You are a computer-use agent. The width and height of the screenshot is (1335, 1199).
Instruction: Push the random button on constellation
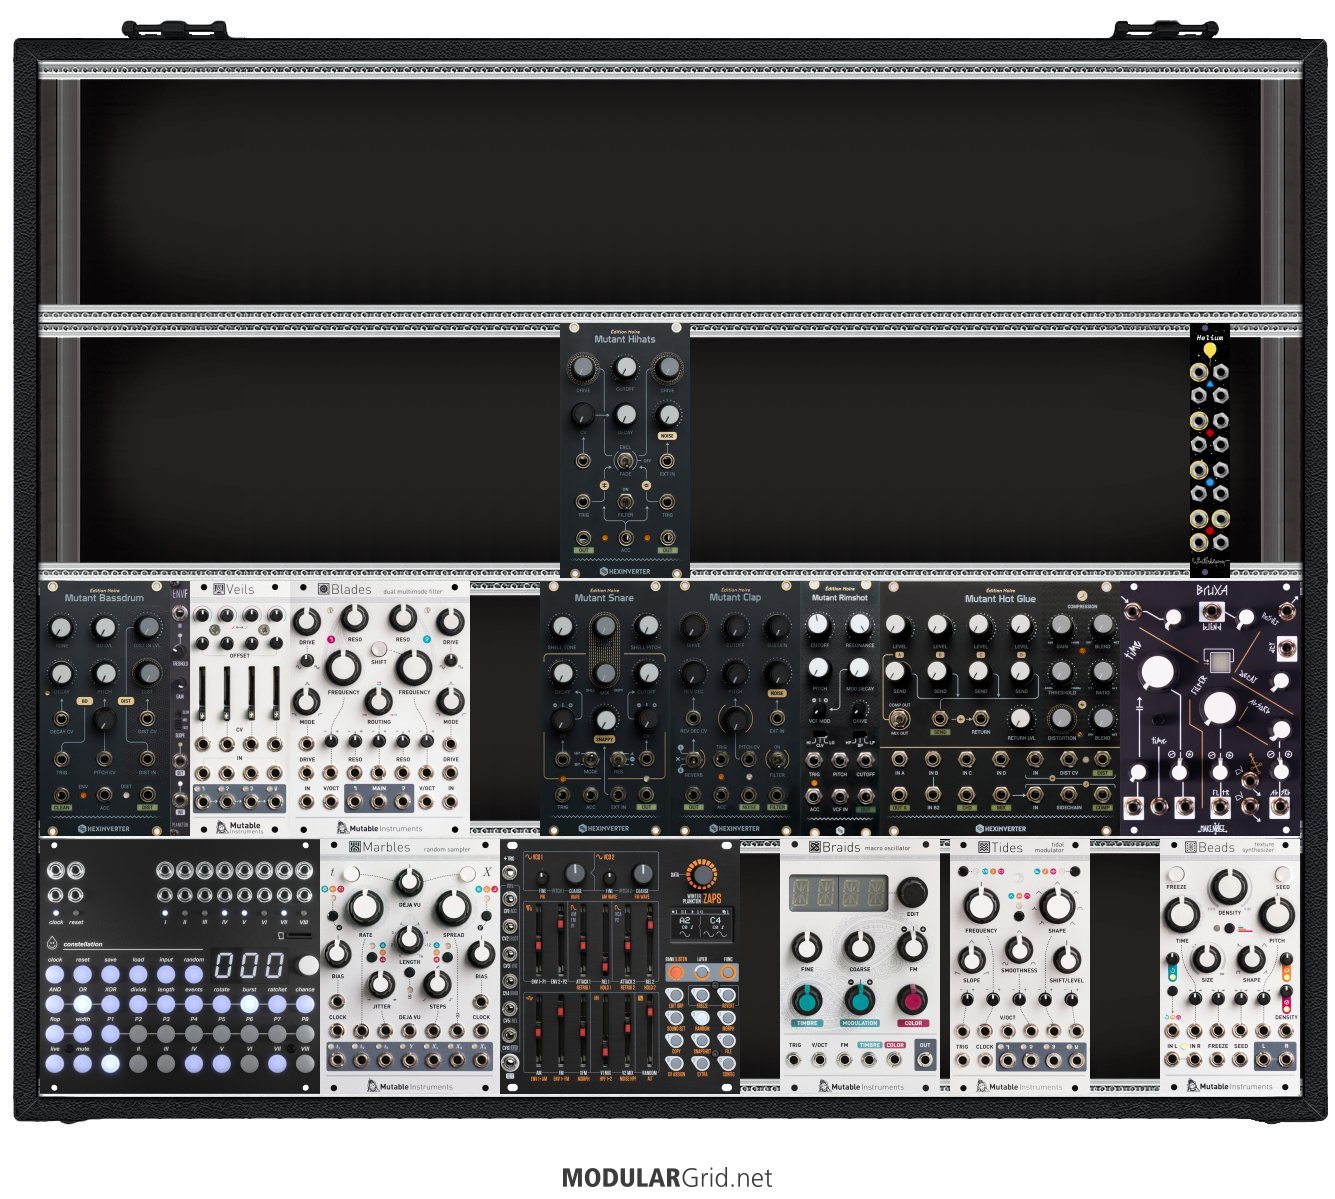[x=194, y=975]
